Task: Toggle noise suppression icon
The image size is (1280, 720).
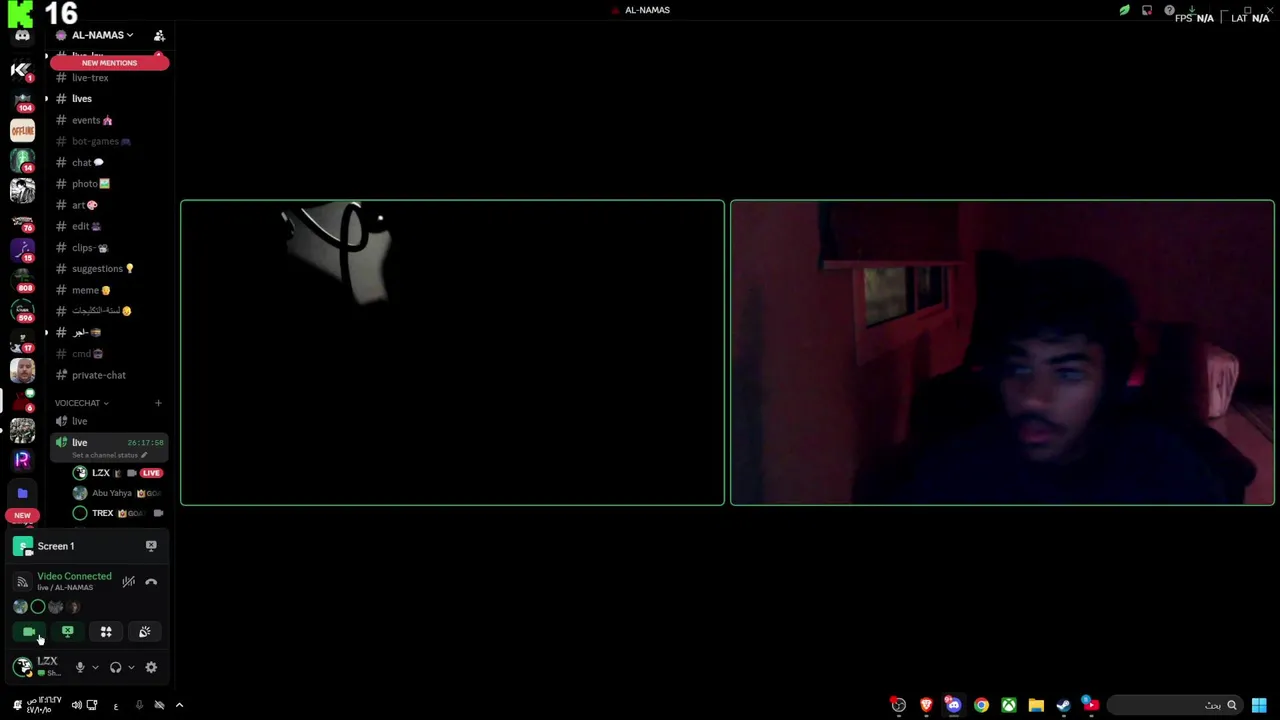Action: (x=128, y=582)
